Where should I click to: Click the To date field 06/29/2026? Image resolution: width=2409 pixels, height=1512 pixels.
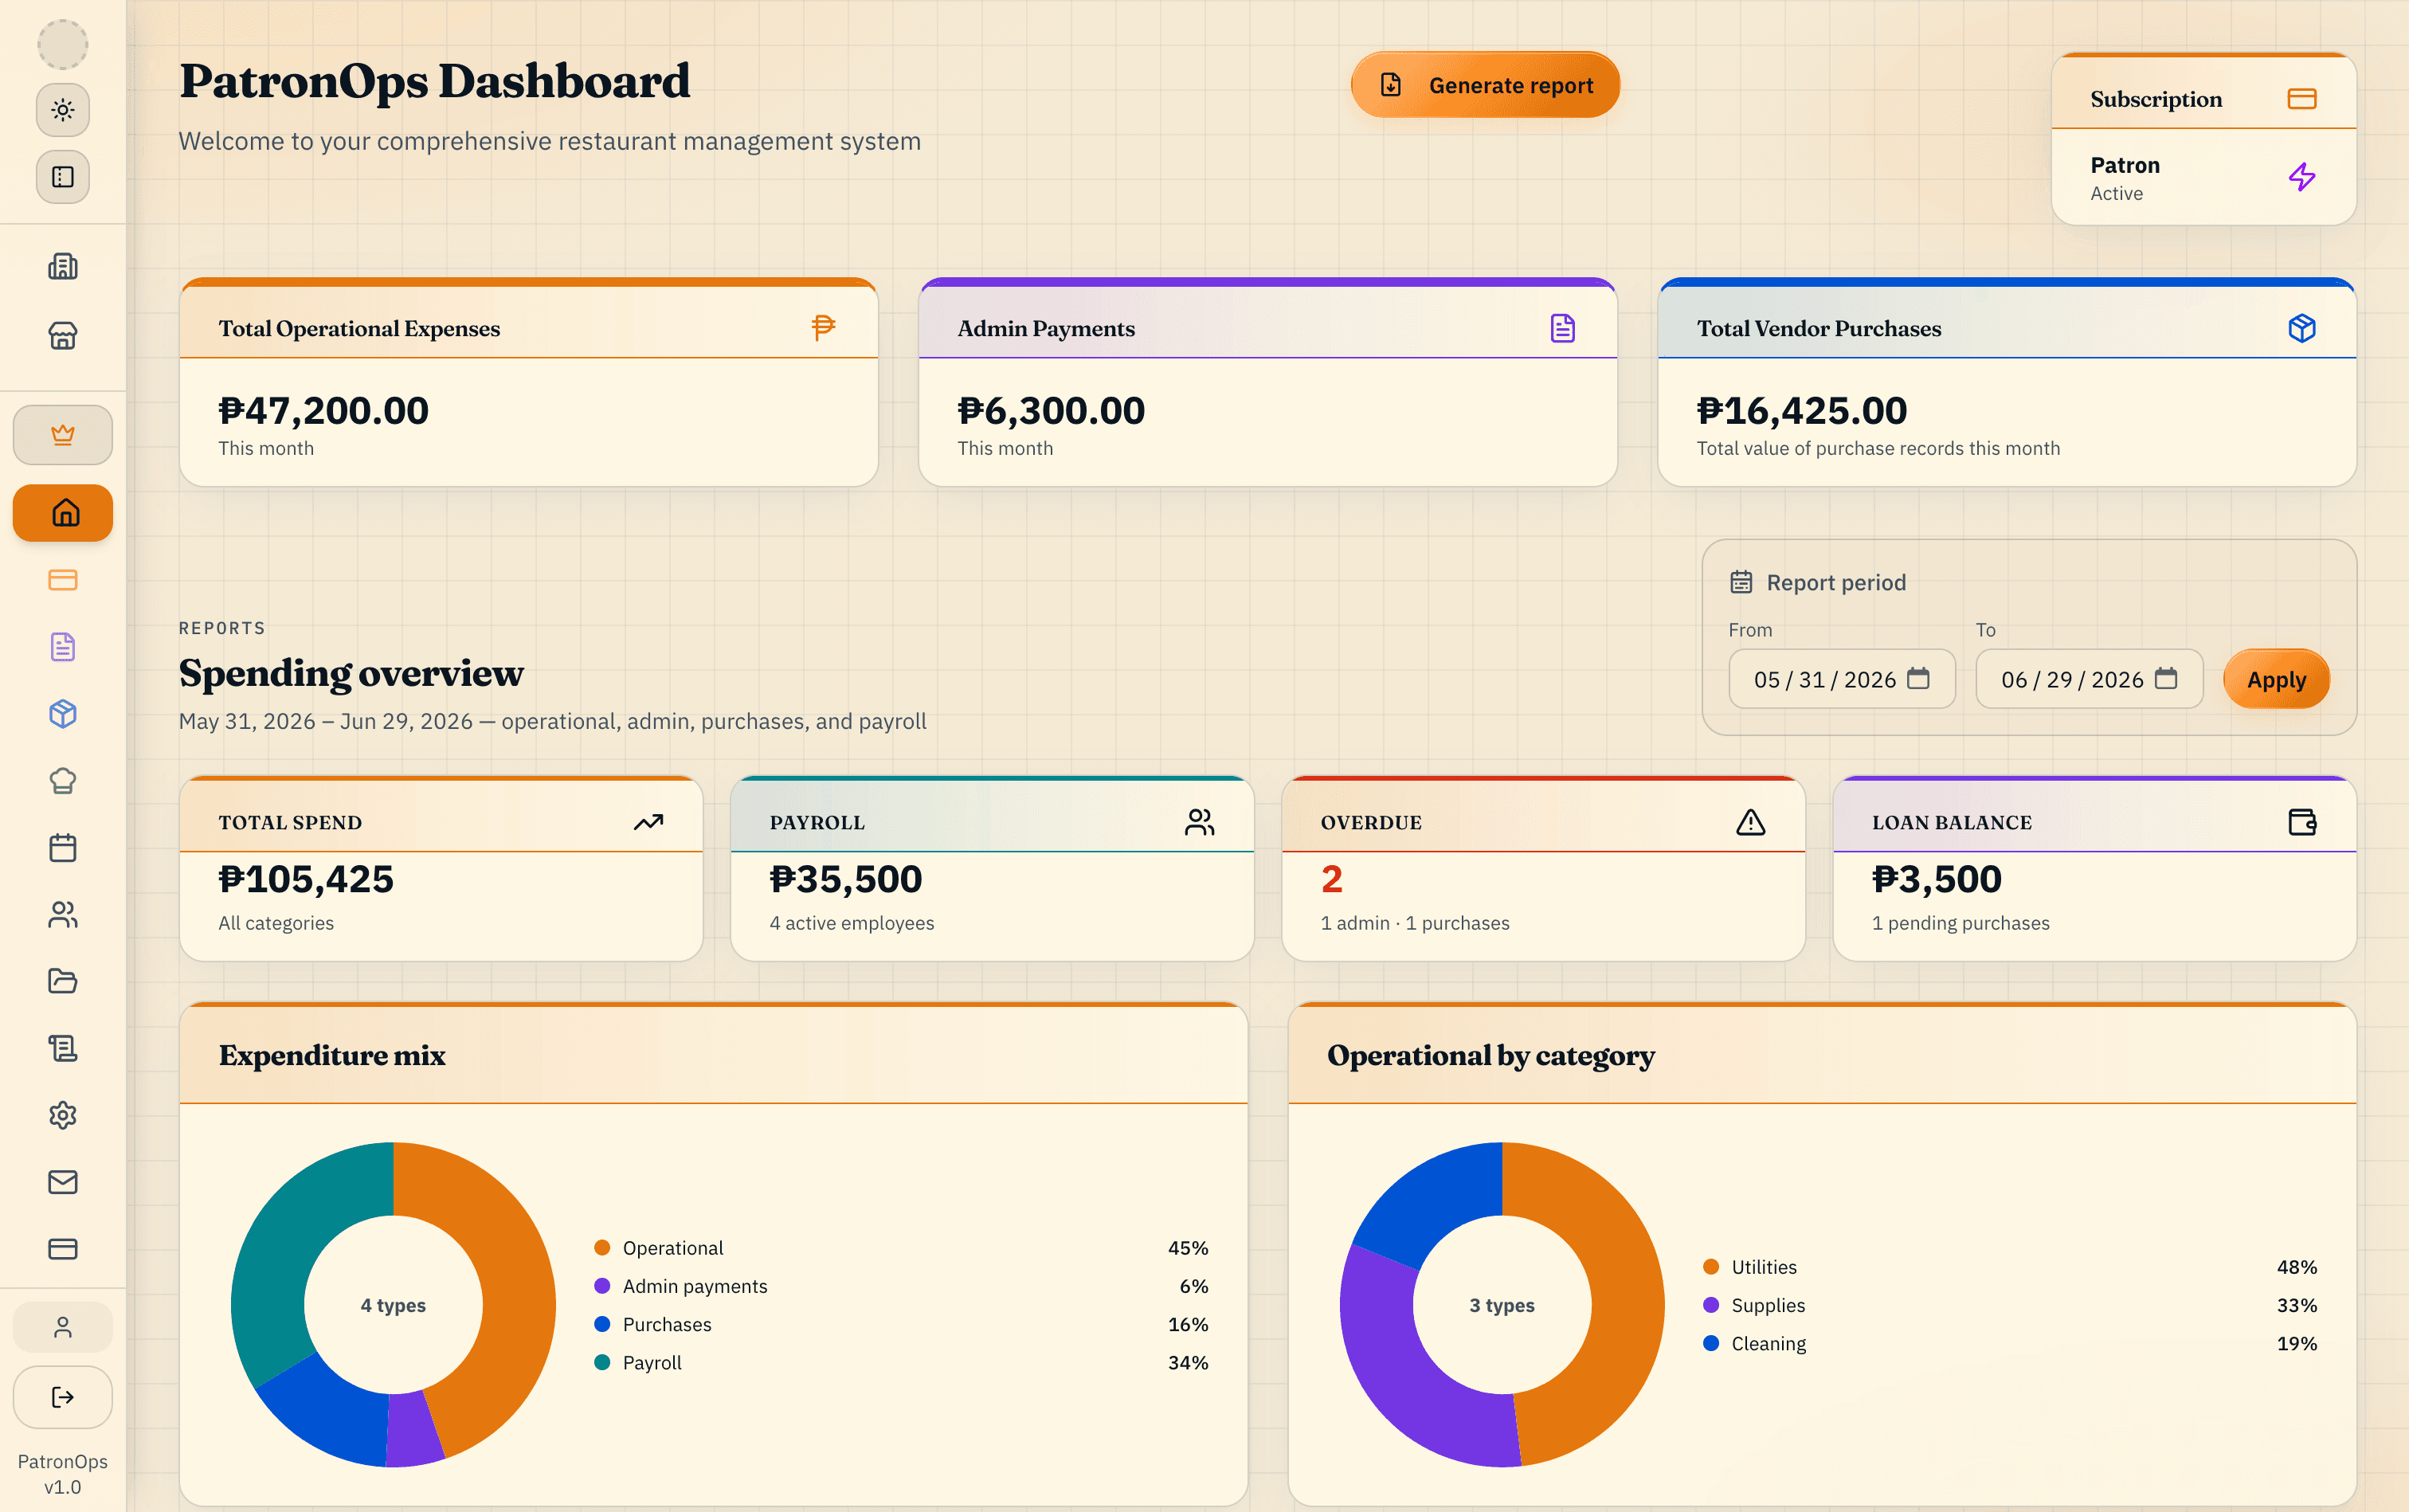point(2089,679)
